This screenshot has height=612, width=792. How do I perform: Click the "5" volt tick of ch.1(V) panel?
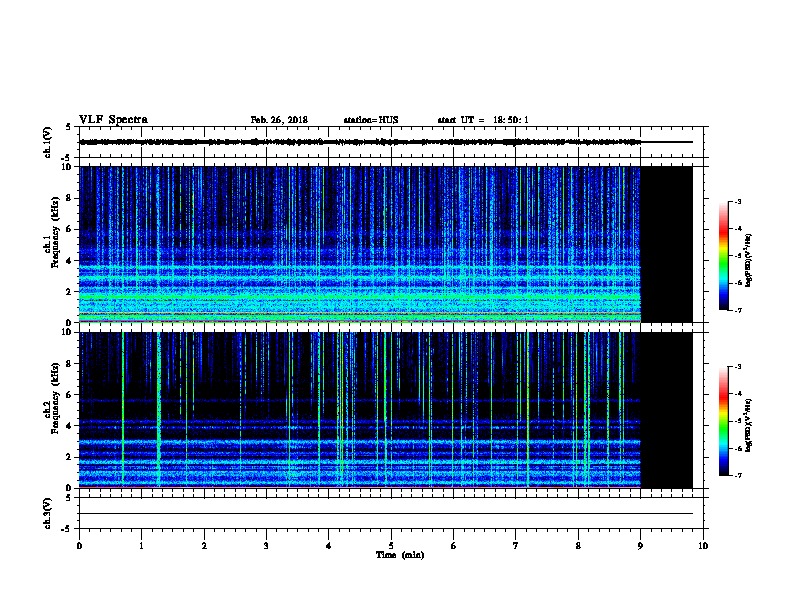coord(68,127)
